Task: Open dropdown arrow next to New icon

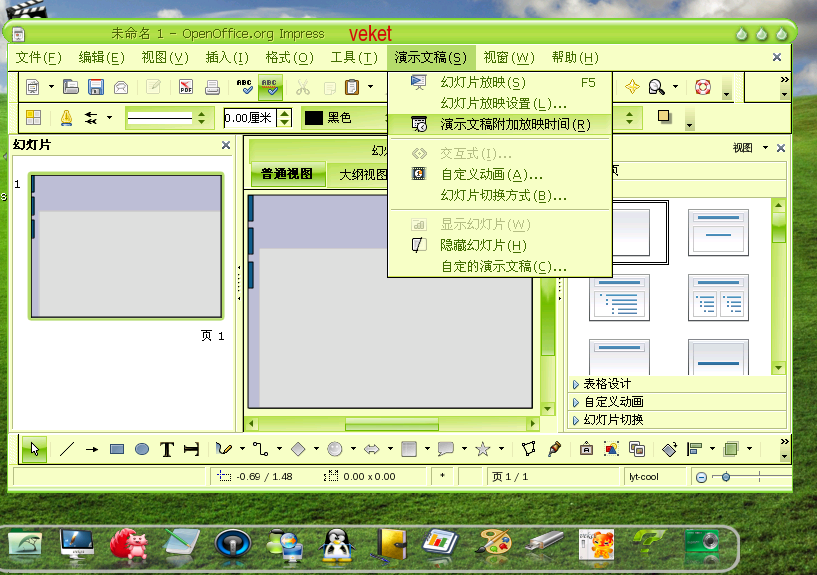Action: coord(51,86)
